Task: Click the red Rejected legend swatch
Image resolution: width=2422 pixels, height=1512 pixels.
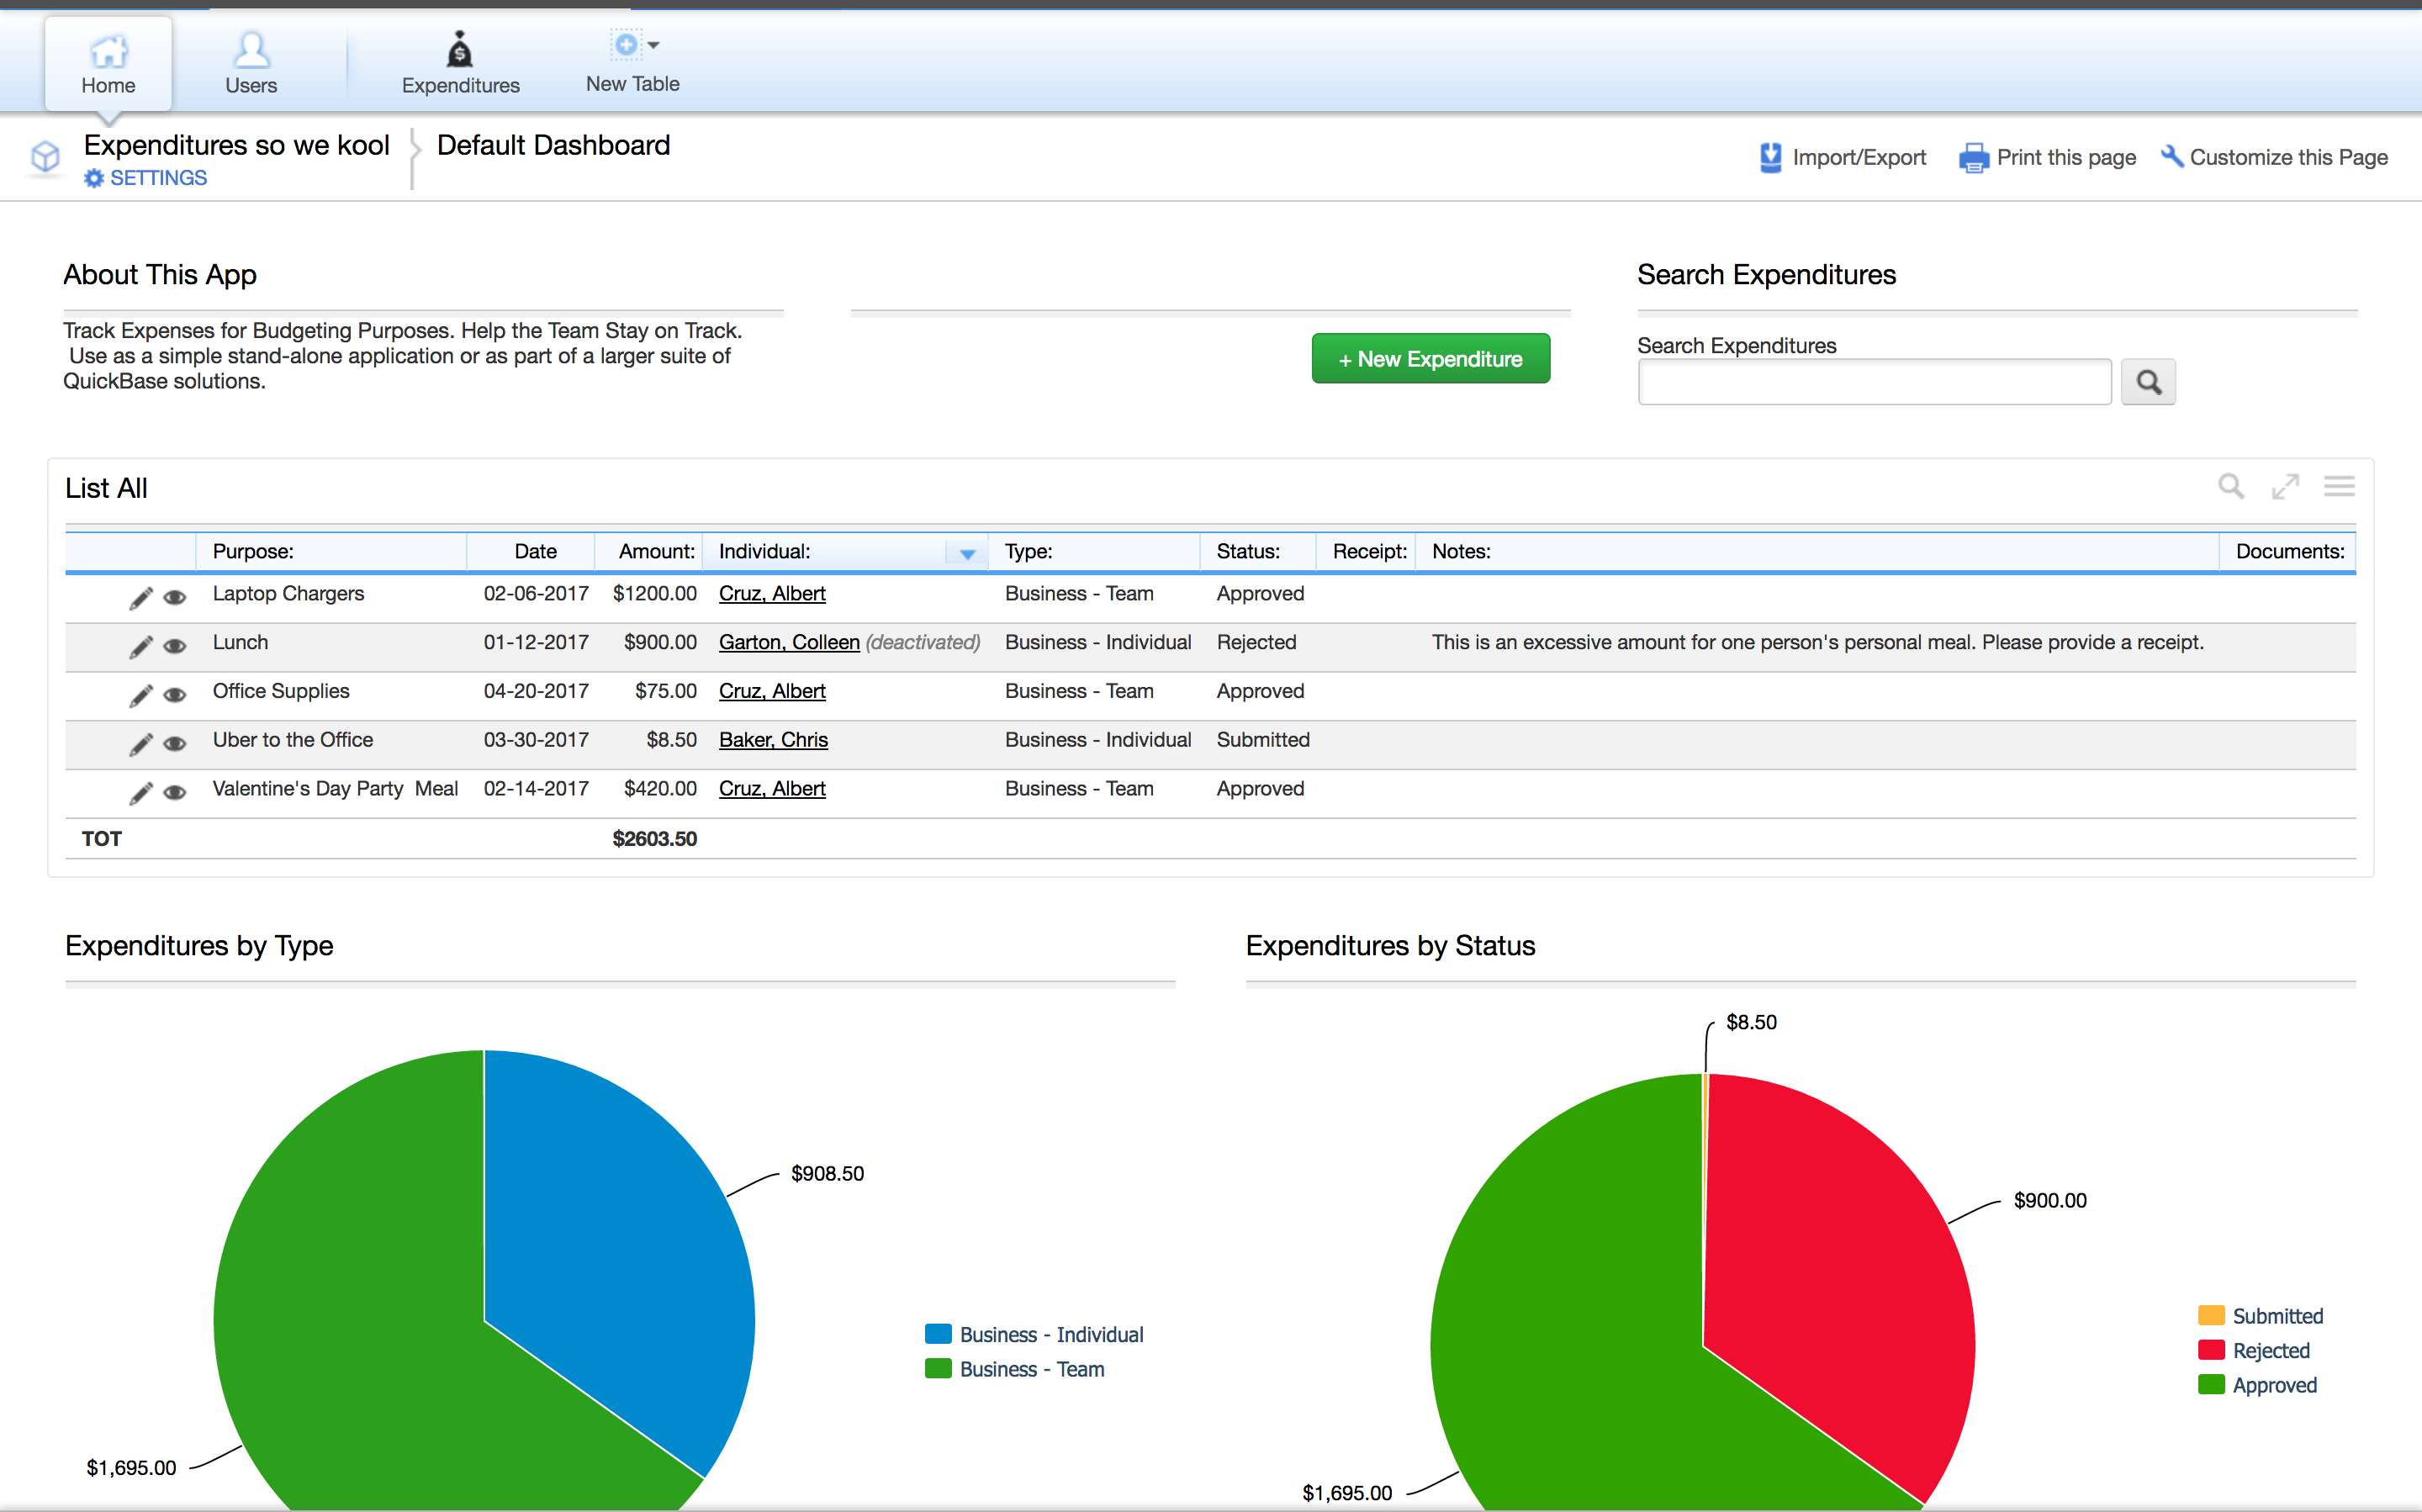Action: pyautogui.click(x=2211, y=1350)
